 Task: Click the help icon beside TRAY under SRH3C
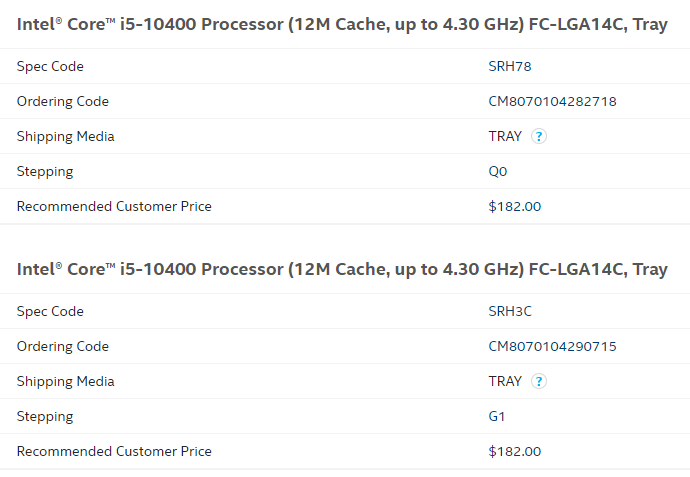pos(539,381)
